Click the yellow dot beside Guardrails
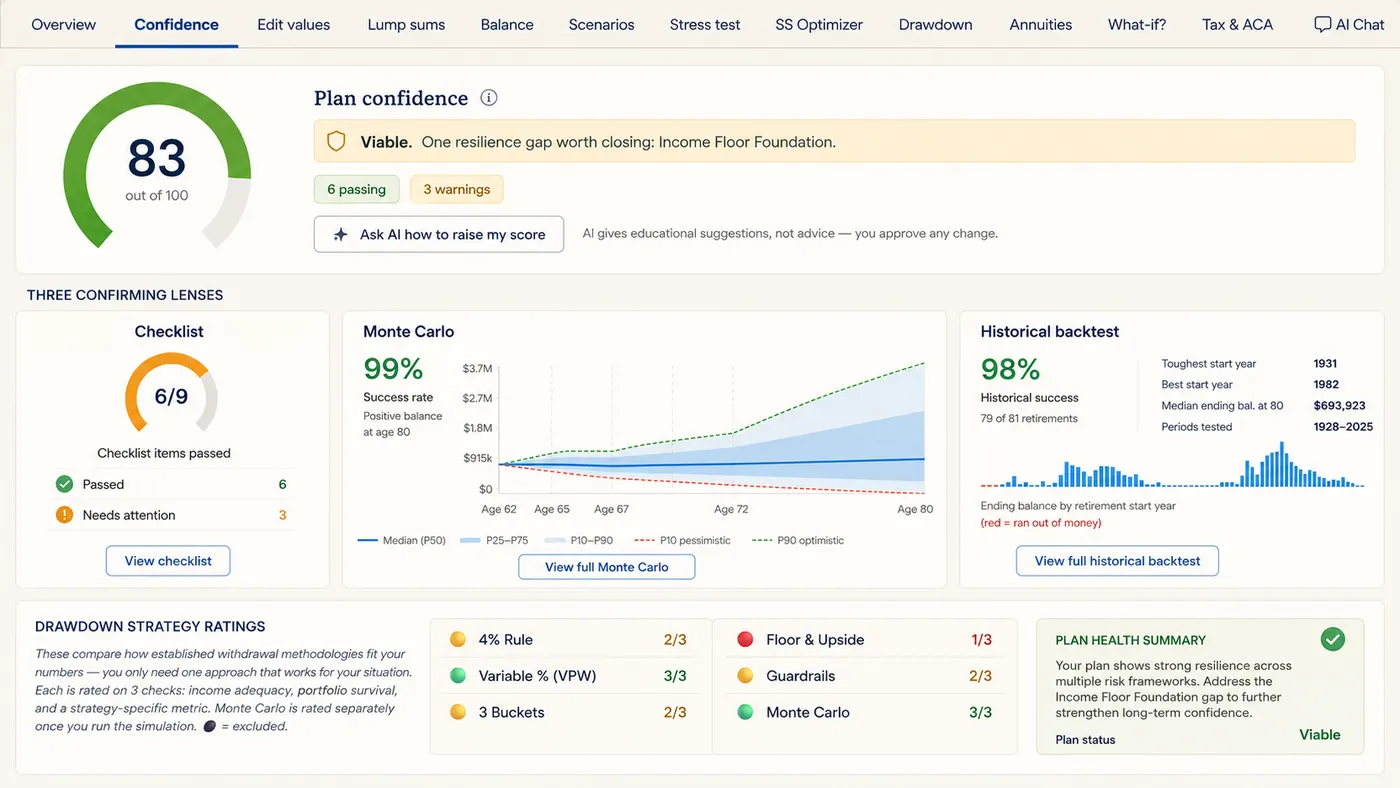Viewport: 1400px width, 788px height. pos(745,676)
